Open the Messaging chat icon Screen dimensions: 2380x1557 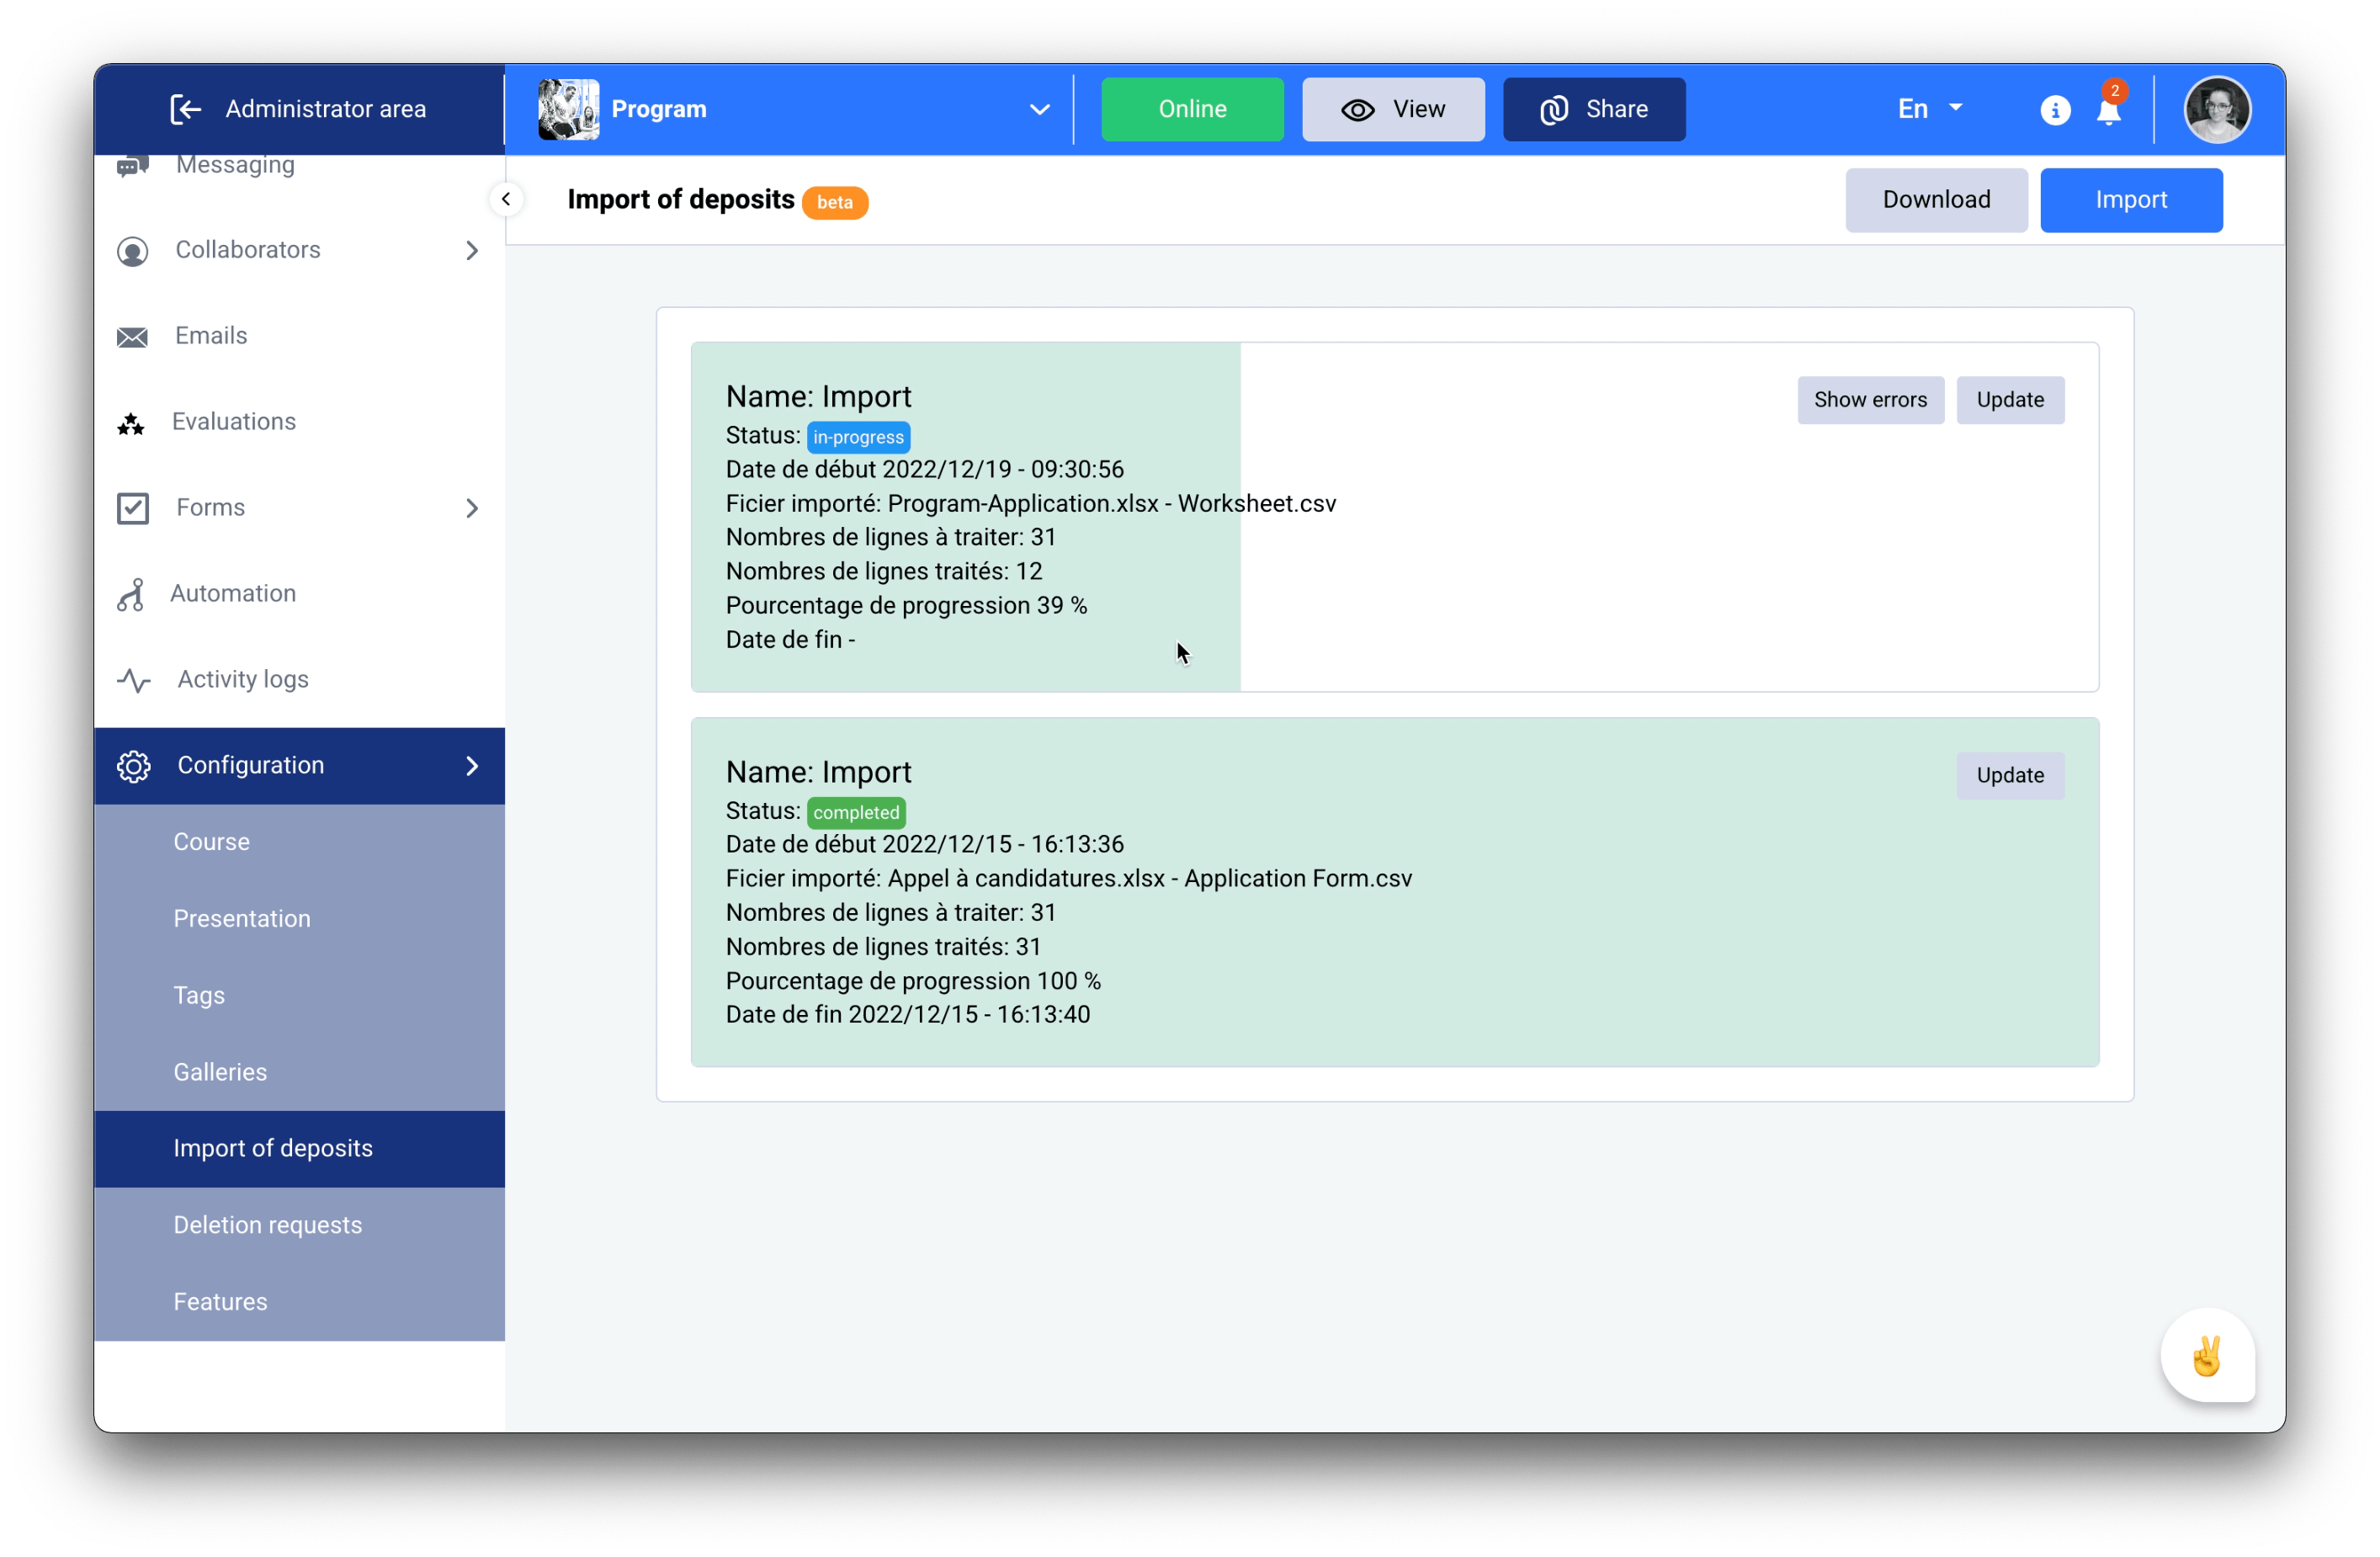tap(132, 166)
